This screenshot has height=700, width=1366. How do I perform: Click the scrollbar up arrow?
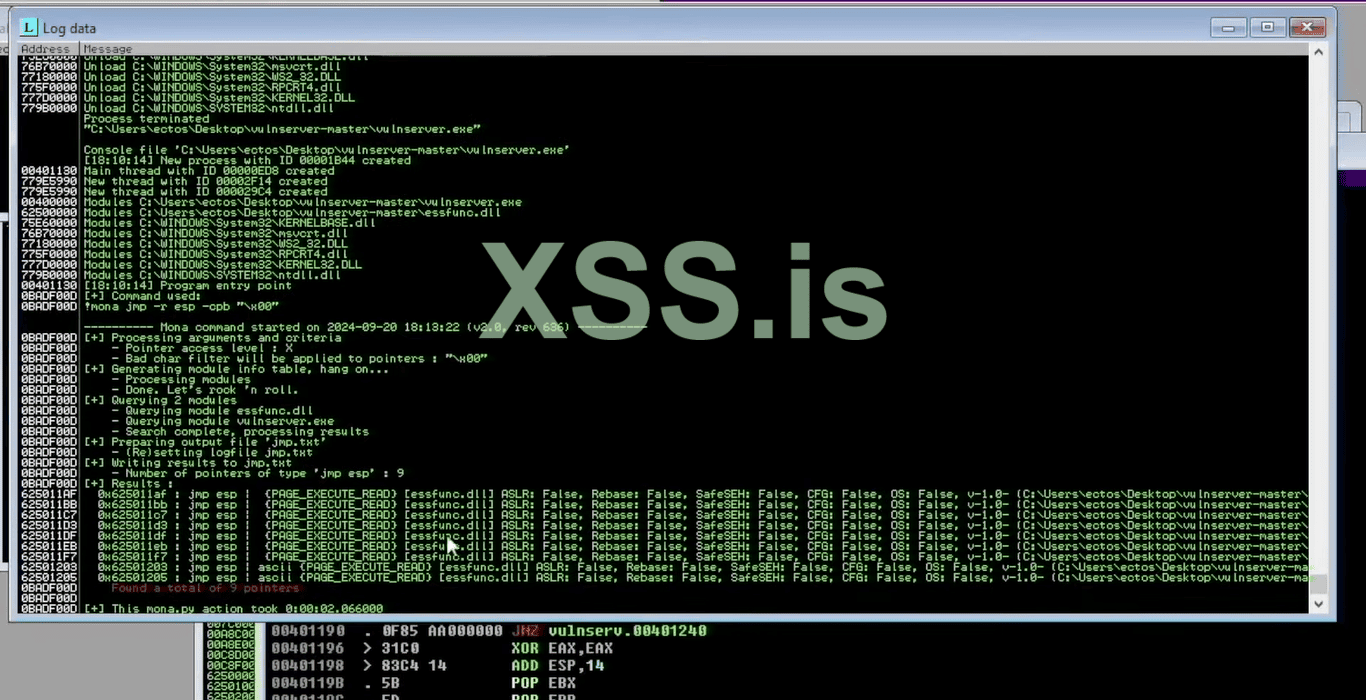click(x=1318, y=50)
